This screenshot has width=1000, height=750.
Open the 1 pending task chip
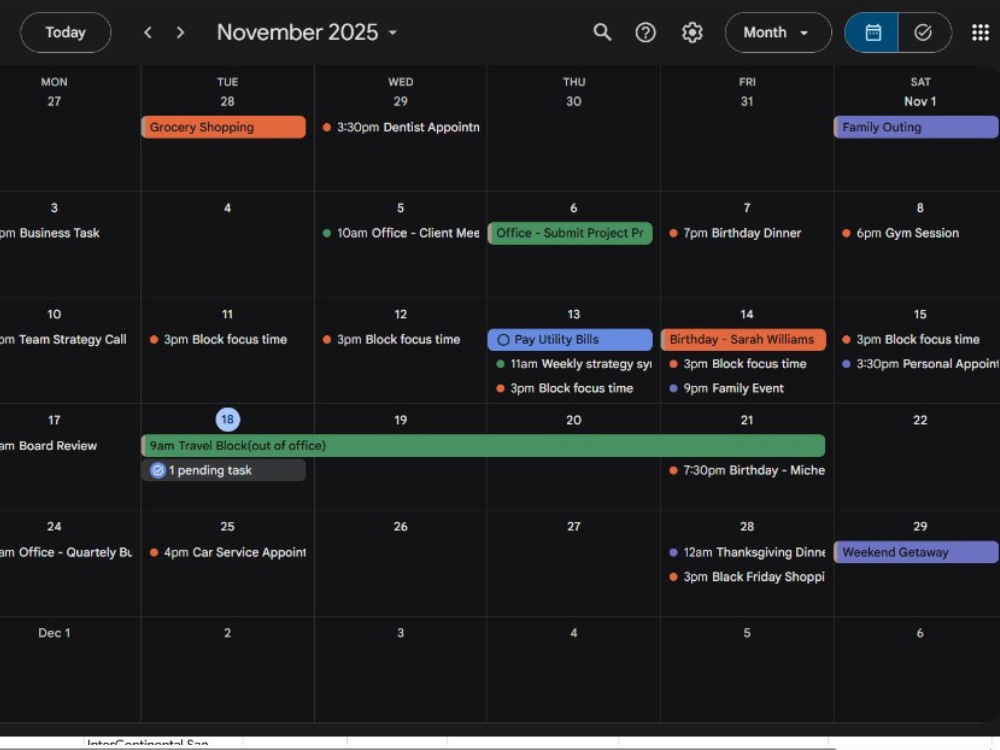[223, 470]
